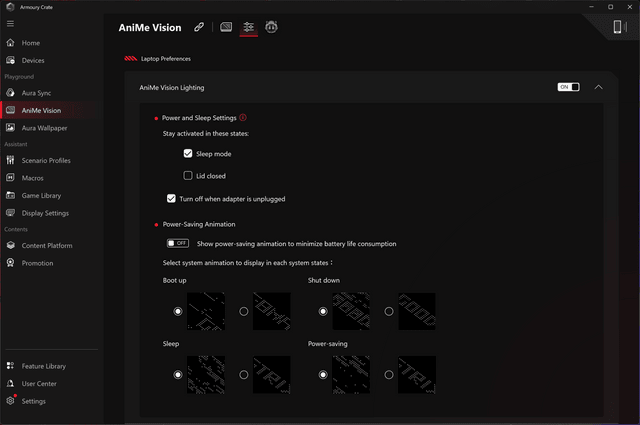Click the User Center icon

11,383
